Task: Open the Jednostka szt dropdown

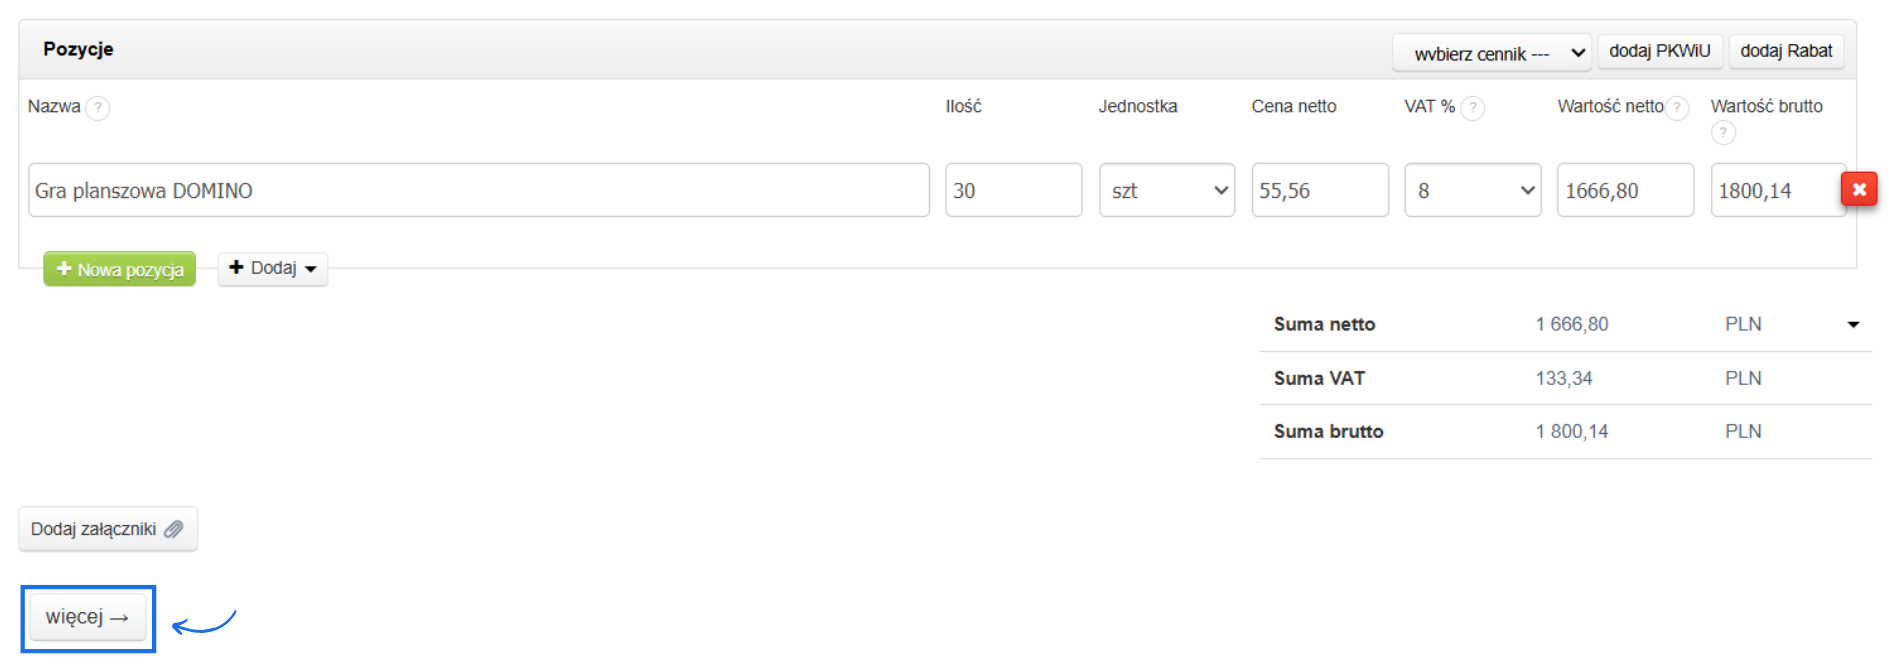Action: click(1166, 190)
